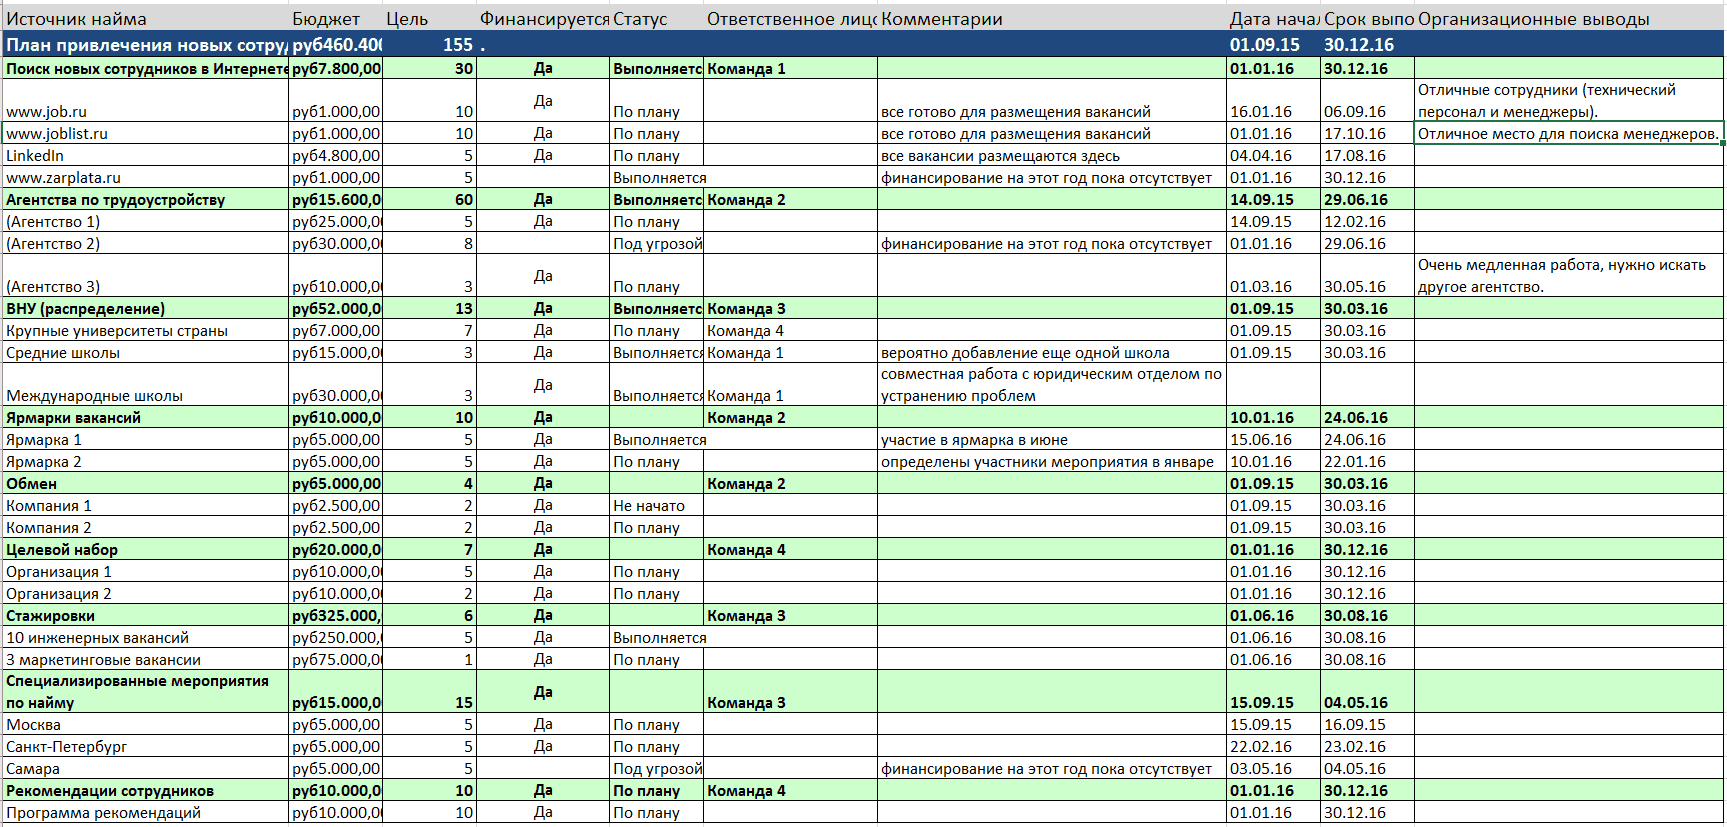Select the due date '23.02.16' cell
The height and width of the screenshot is (827, 1727).
1367,746
